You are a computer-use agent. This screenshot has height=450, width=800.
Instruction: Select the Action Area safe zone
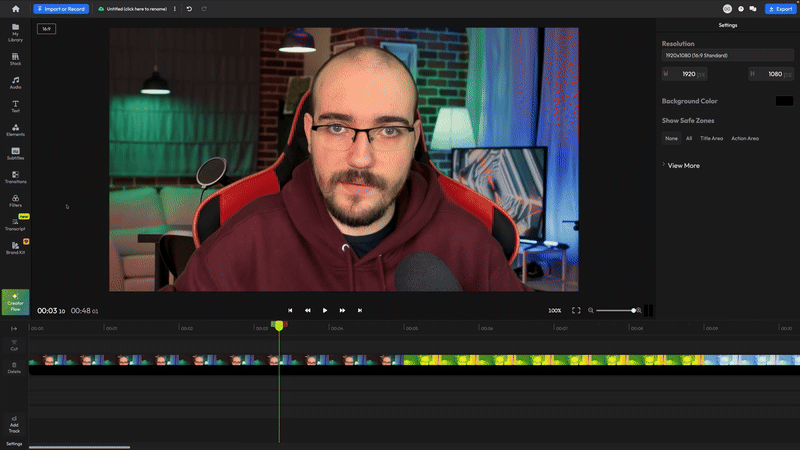[745, 138]
